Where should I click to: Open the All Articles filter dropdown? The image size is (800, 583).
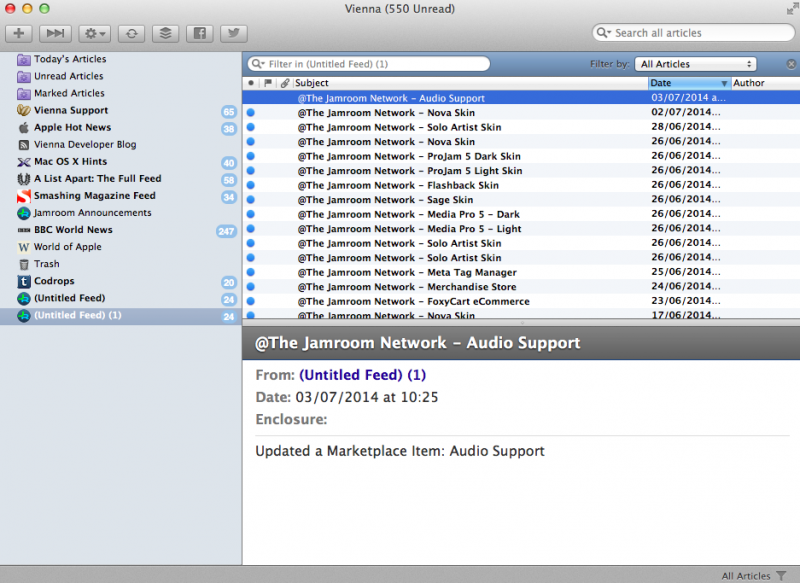pyautogui.click(x=696, y=64)
